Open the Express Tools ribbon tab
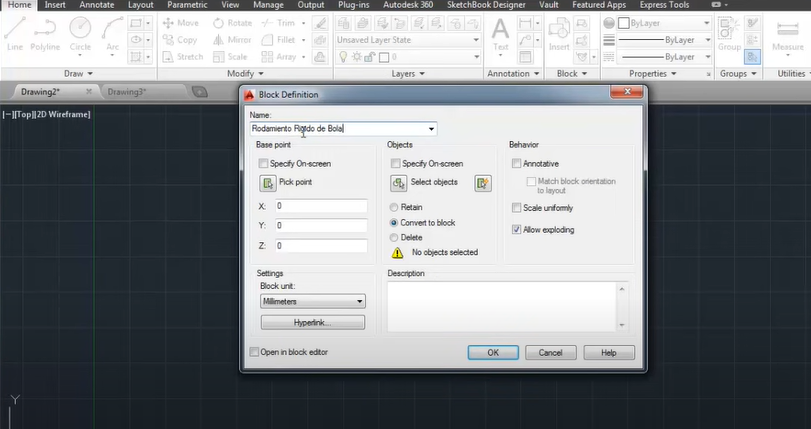The width and height of the screenshot is (811, 429). (664, 5)
